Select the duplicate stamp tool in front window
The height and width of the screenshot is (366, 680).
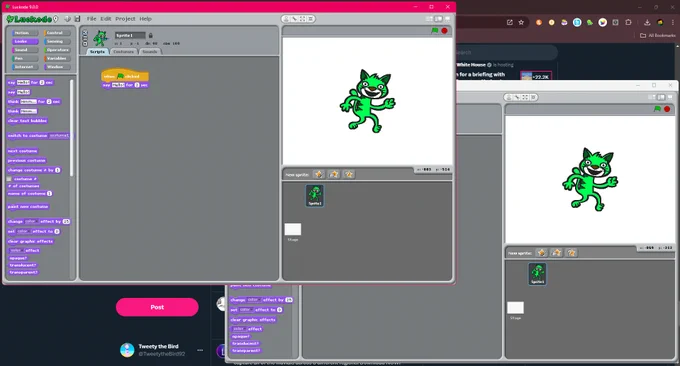point(286,19)
